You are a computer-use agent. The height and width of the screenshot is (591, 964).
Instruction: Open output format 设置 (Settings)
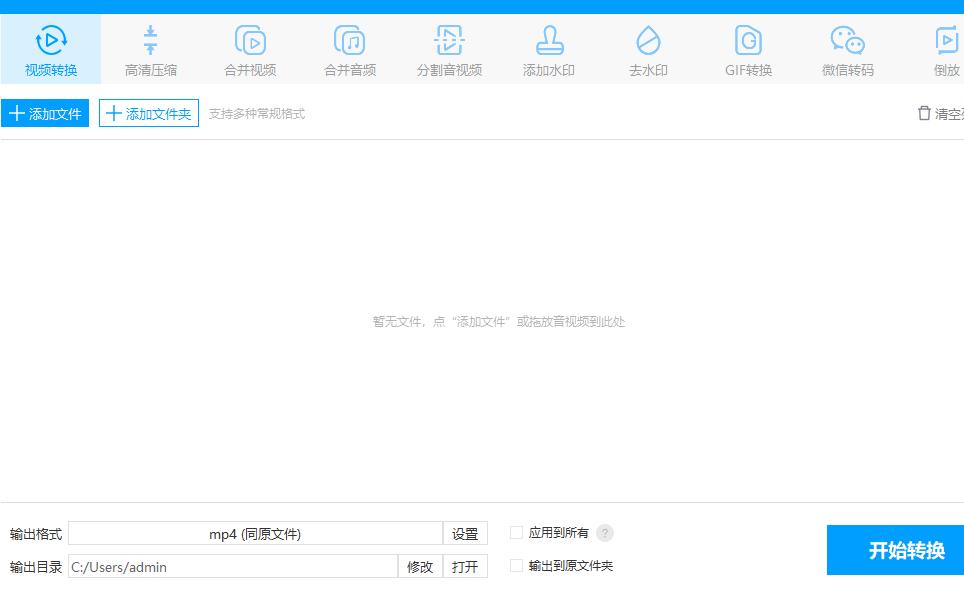coord(466,533)
